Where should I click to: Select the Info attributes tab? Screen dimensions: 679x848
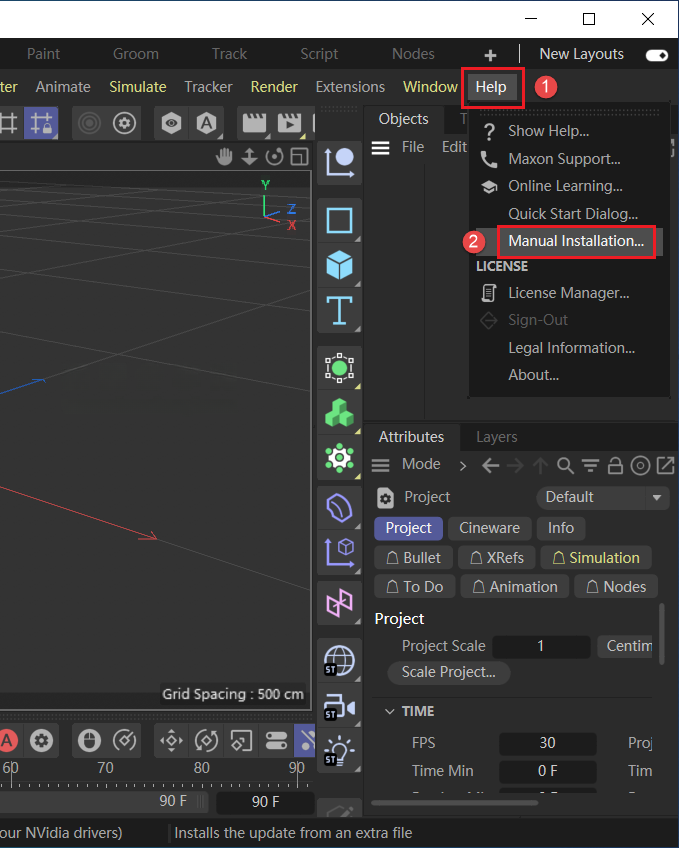pyautogui.click(x=561, y=528)
